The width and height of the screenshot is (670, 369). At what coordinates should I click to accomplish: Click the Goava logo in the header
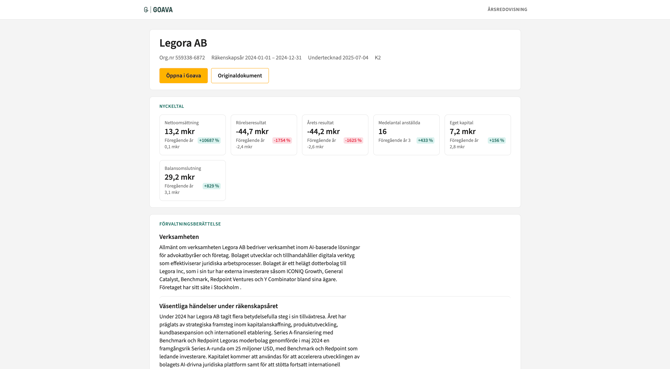point(158,9)
